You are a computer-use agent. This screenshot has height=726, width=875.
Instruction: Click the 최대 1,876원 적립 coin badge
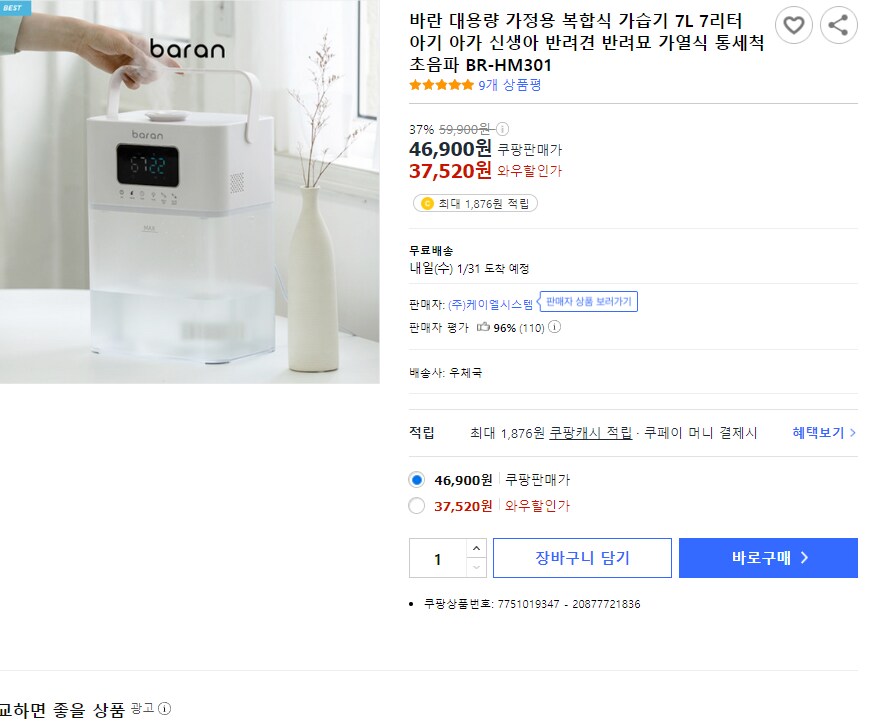tap(476, 202)
